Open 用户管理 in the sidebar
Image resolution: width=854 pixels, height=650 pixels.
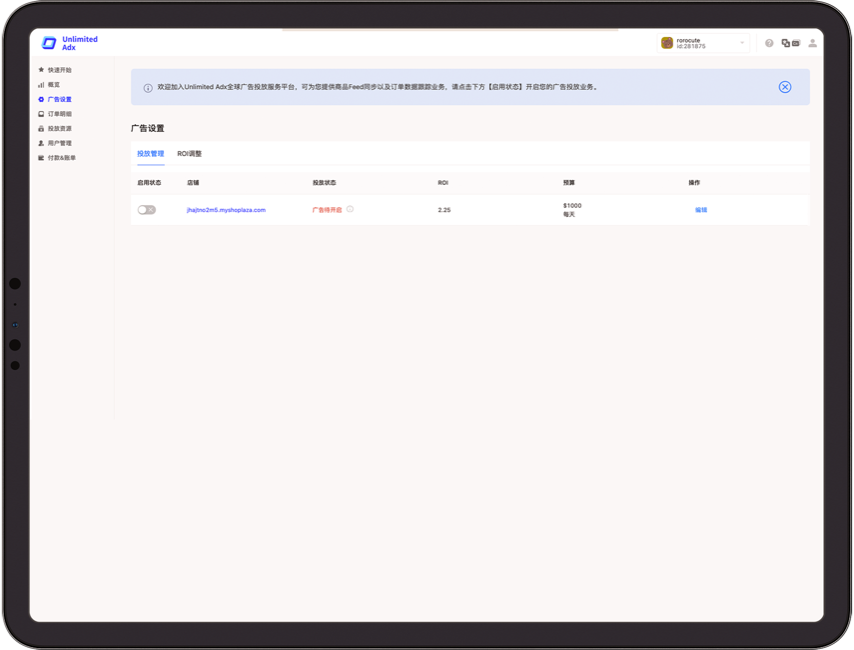pyautogui.click(x=59, y=143)
